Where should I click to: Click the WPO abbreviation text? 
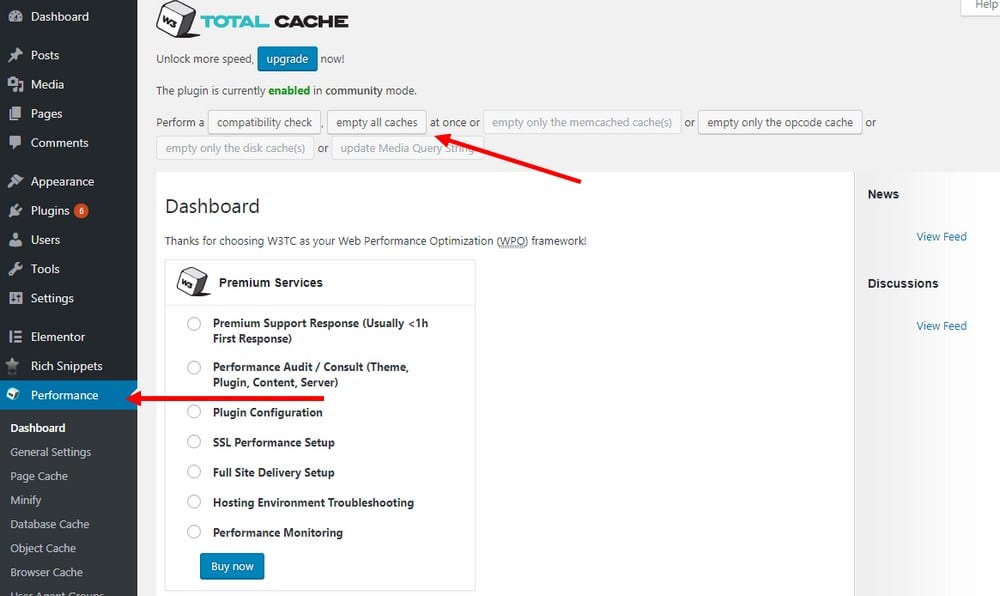(x=512, y=241)
